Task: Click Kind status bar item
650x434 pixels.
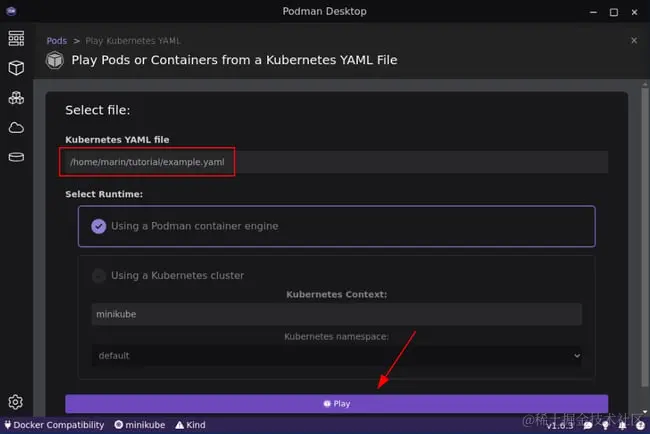Action: coord(190,425)
